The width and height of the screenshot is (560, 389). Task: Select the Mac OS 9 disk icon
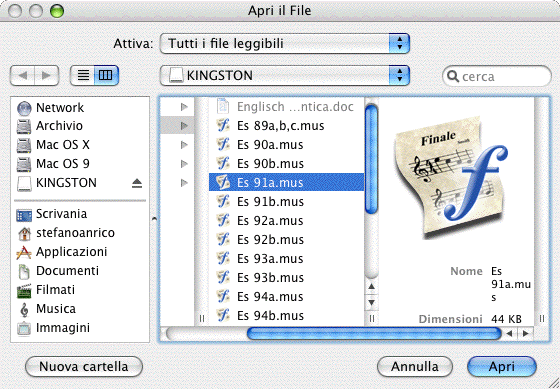[x=24, y=164]
